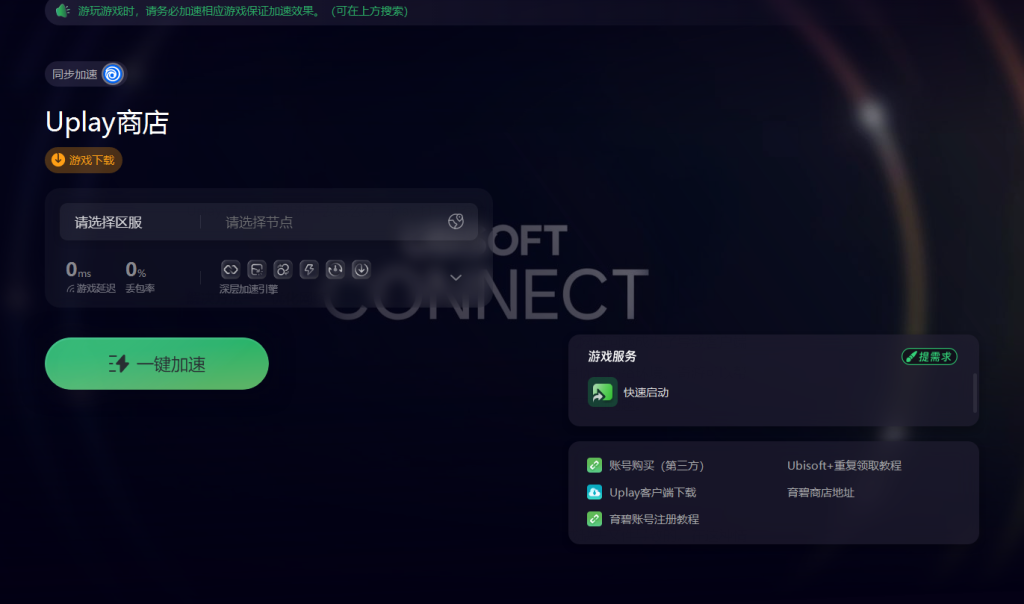Click the game services panel scrollbar

pyautogui.click(x=974, y=393)
